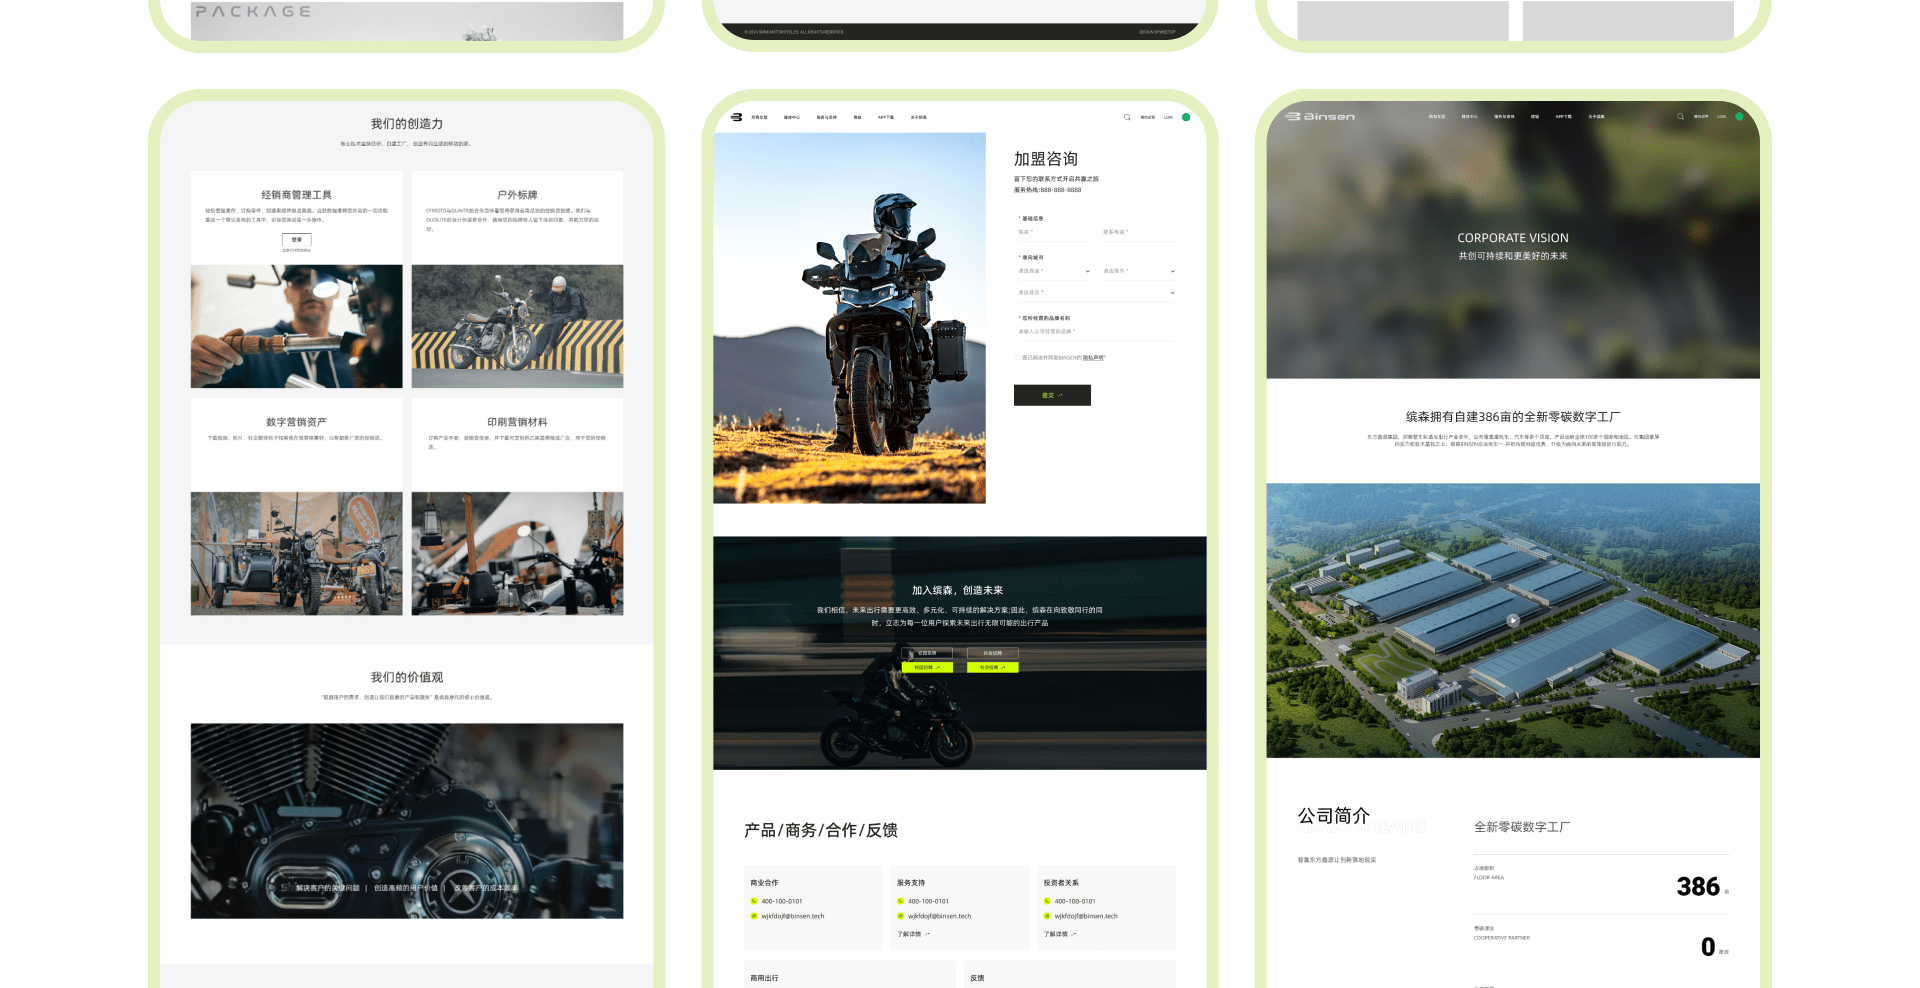This screenshot has width=1920, height=988.
Task: Click the first menu item in the franchise page header
Action: (759, 117)
